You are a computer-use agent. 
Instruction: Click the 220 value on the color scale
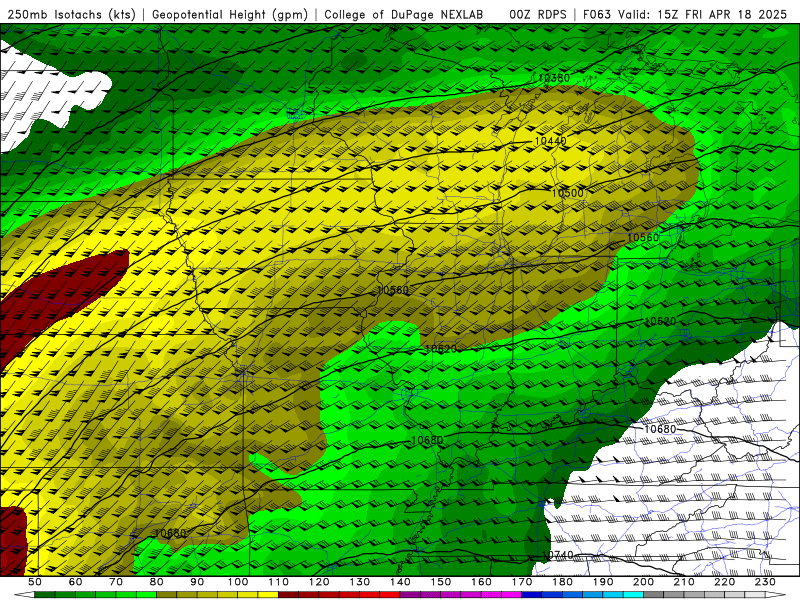(x=725, y=582)
